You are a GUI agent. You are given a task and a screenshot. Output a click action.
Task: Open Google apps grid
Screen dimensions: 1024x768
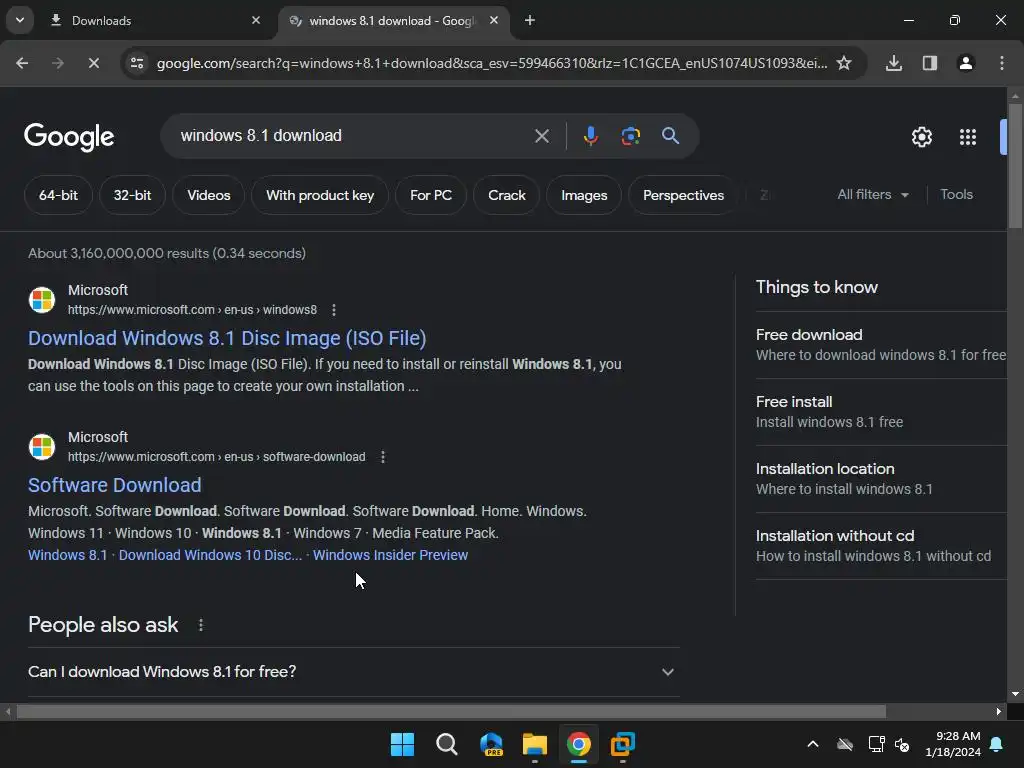click(968, 137)
